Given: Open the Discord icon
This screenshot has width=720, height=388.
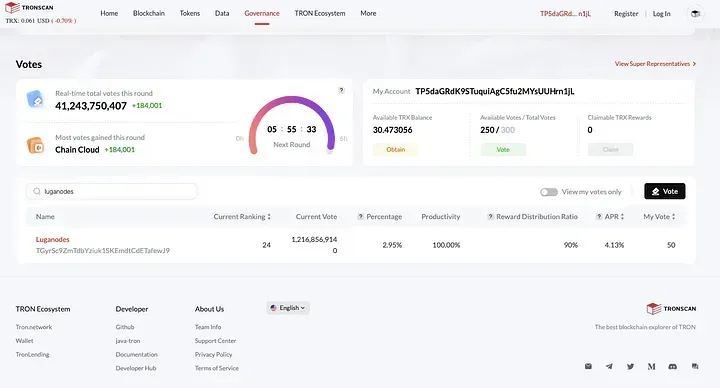Looking at the screenshot, I should [x=673, y=366].
